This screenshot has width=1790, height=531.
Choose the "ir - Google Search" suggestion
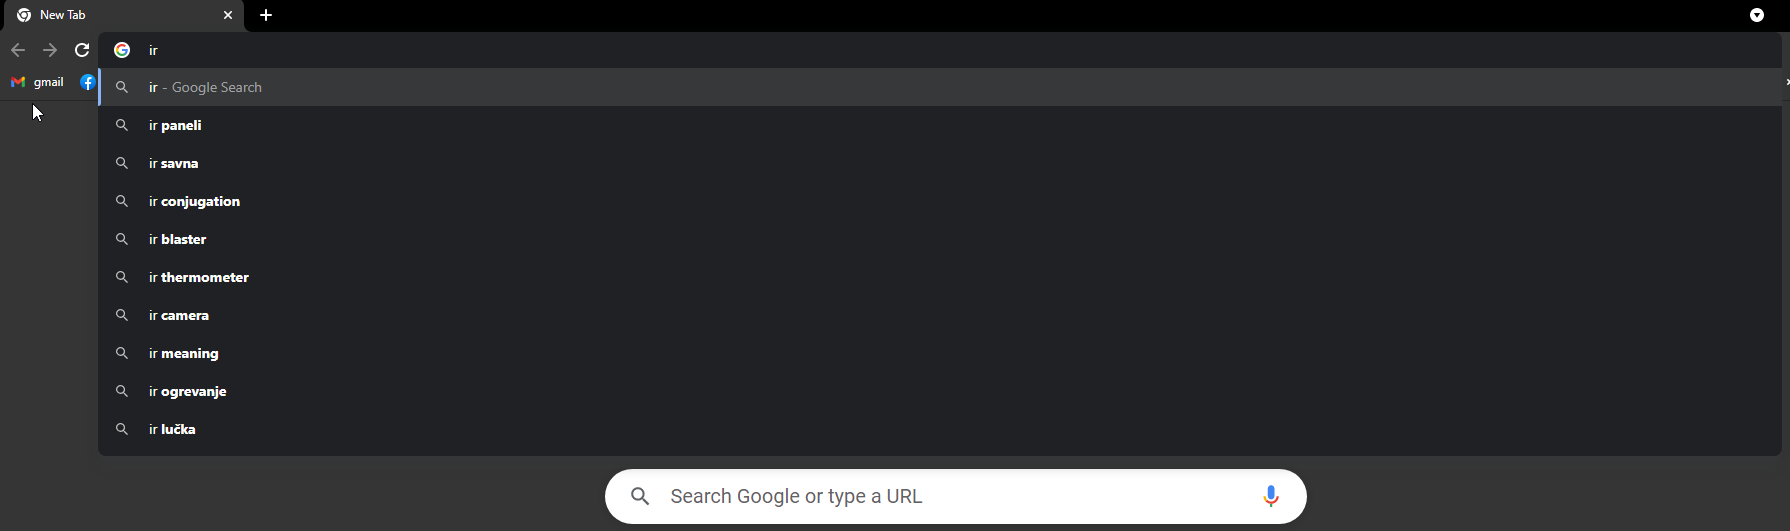point(940,87)
